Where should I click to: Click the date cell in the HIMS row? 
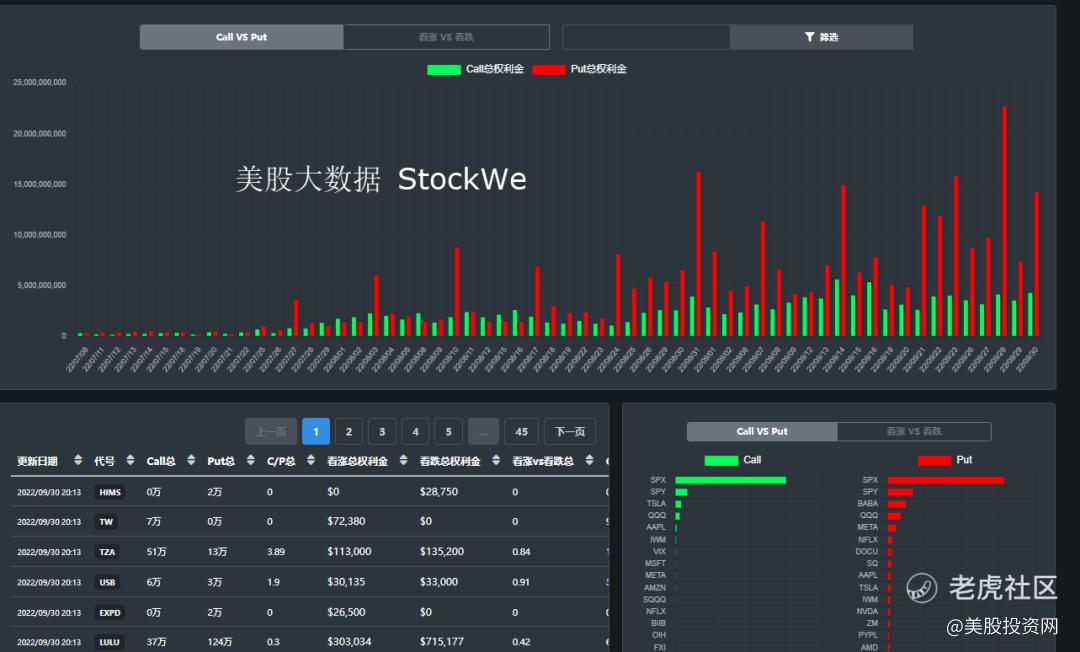(x=49, y=492)
